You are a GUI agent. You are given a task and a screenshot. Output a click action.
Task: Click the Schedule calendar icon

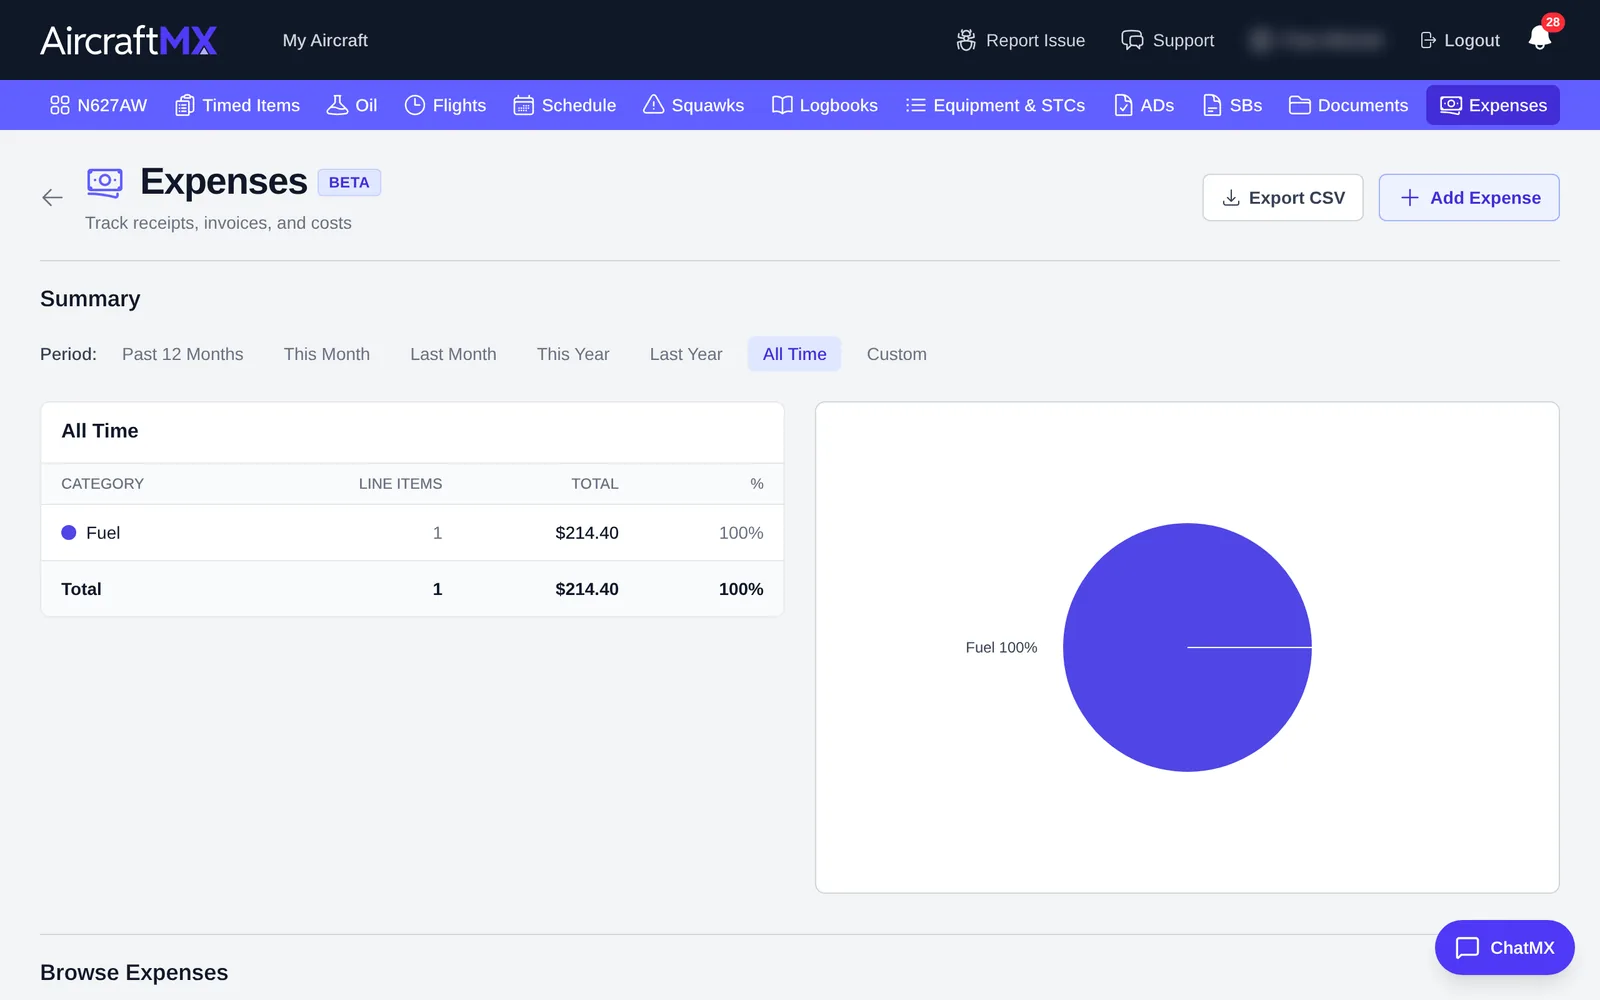[x=523, y=105]
